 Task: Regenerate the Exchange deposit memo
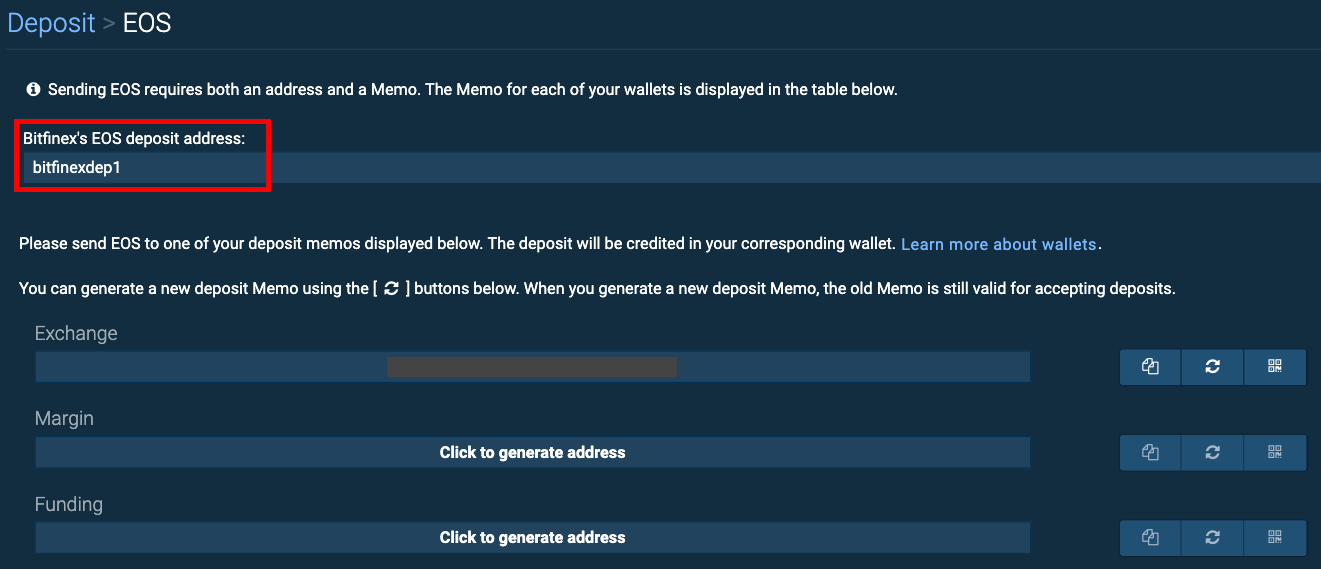(x=1212, y=367)
